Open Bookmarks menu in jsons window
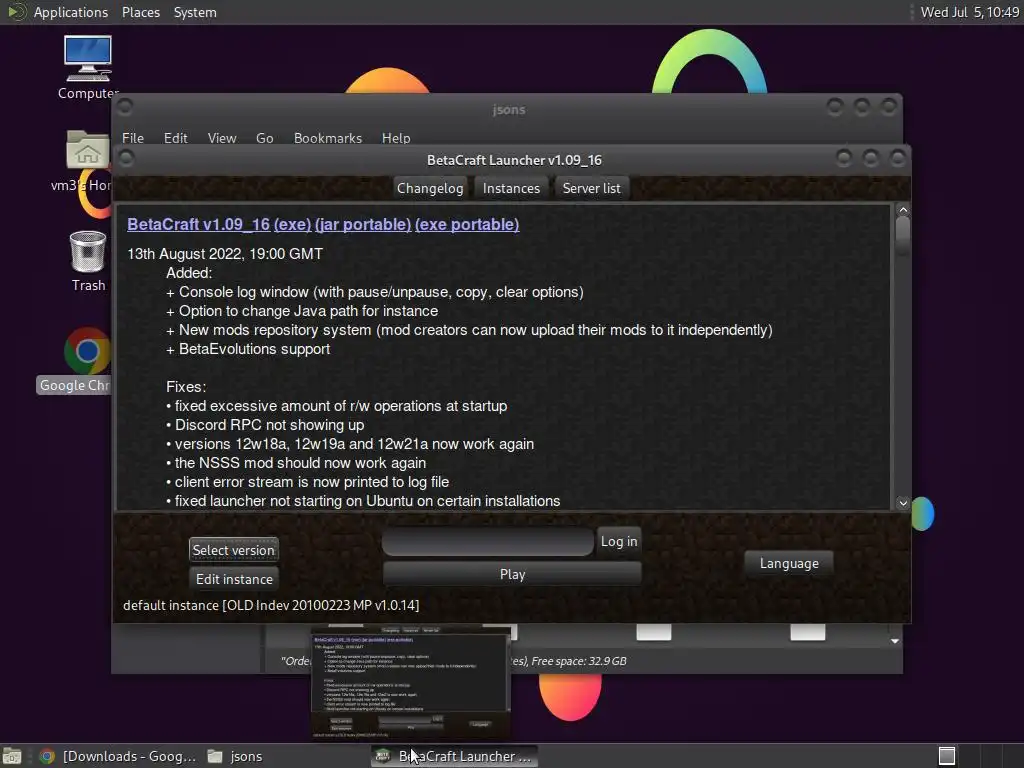1024x768 pixels. tap(328, 138)
